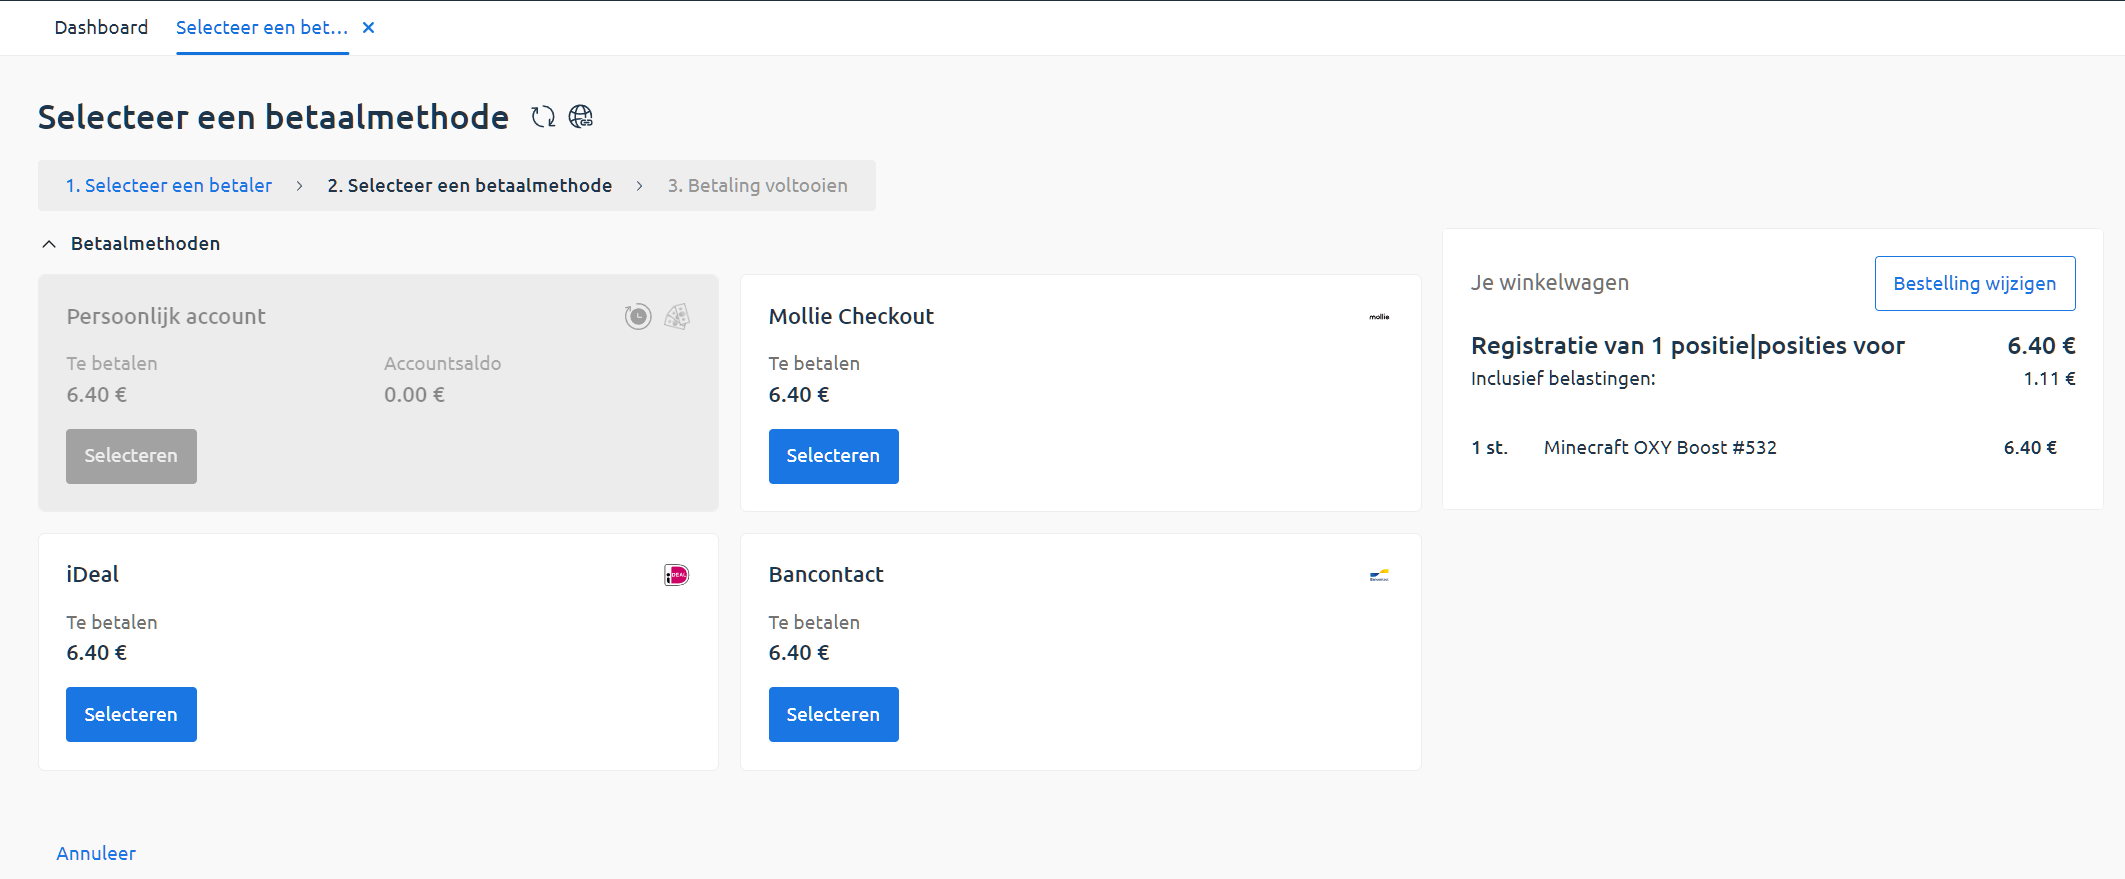Switch to the Dashboard tab
This screenshot has height=879, width=2125.
click(x=101, y=28)
